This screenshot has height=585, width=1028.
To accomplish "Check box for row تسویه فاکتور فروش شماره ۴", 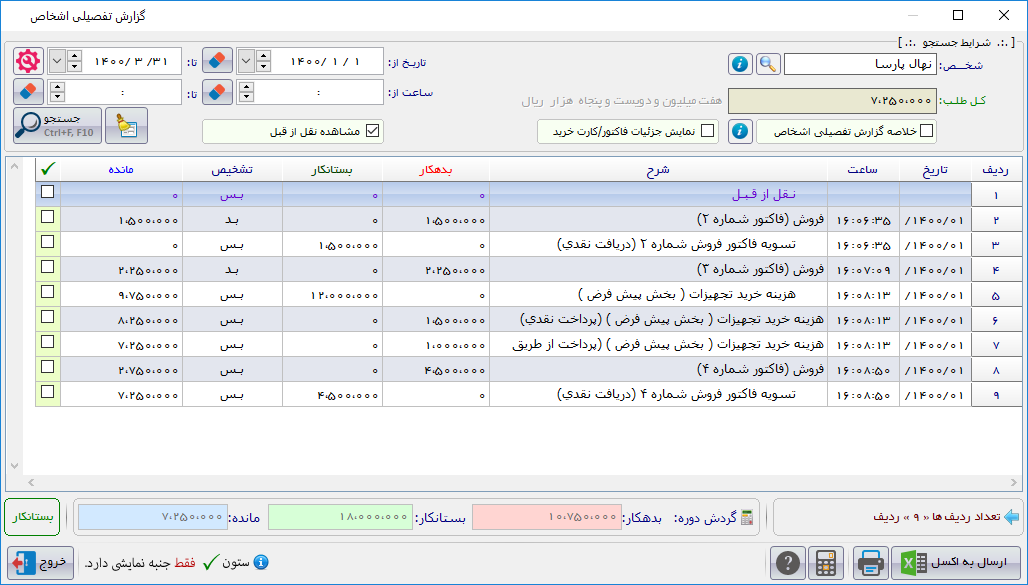I will click(48, 392).
